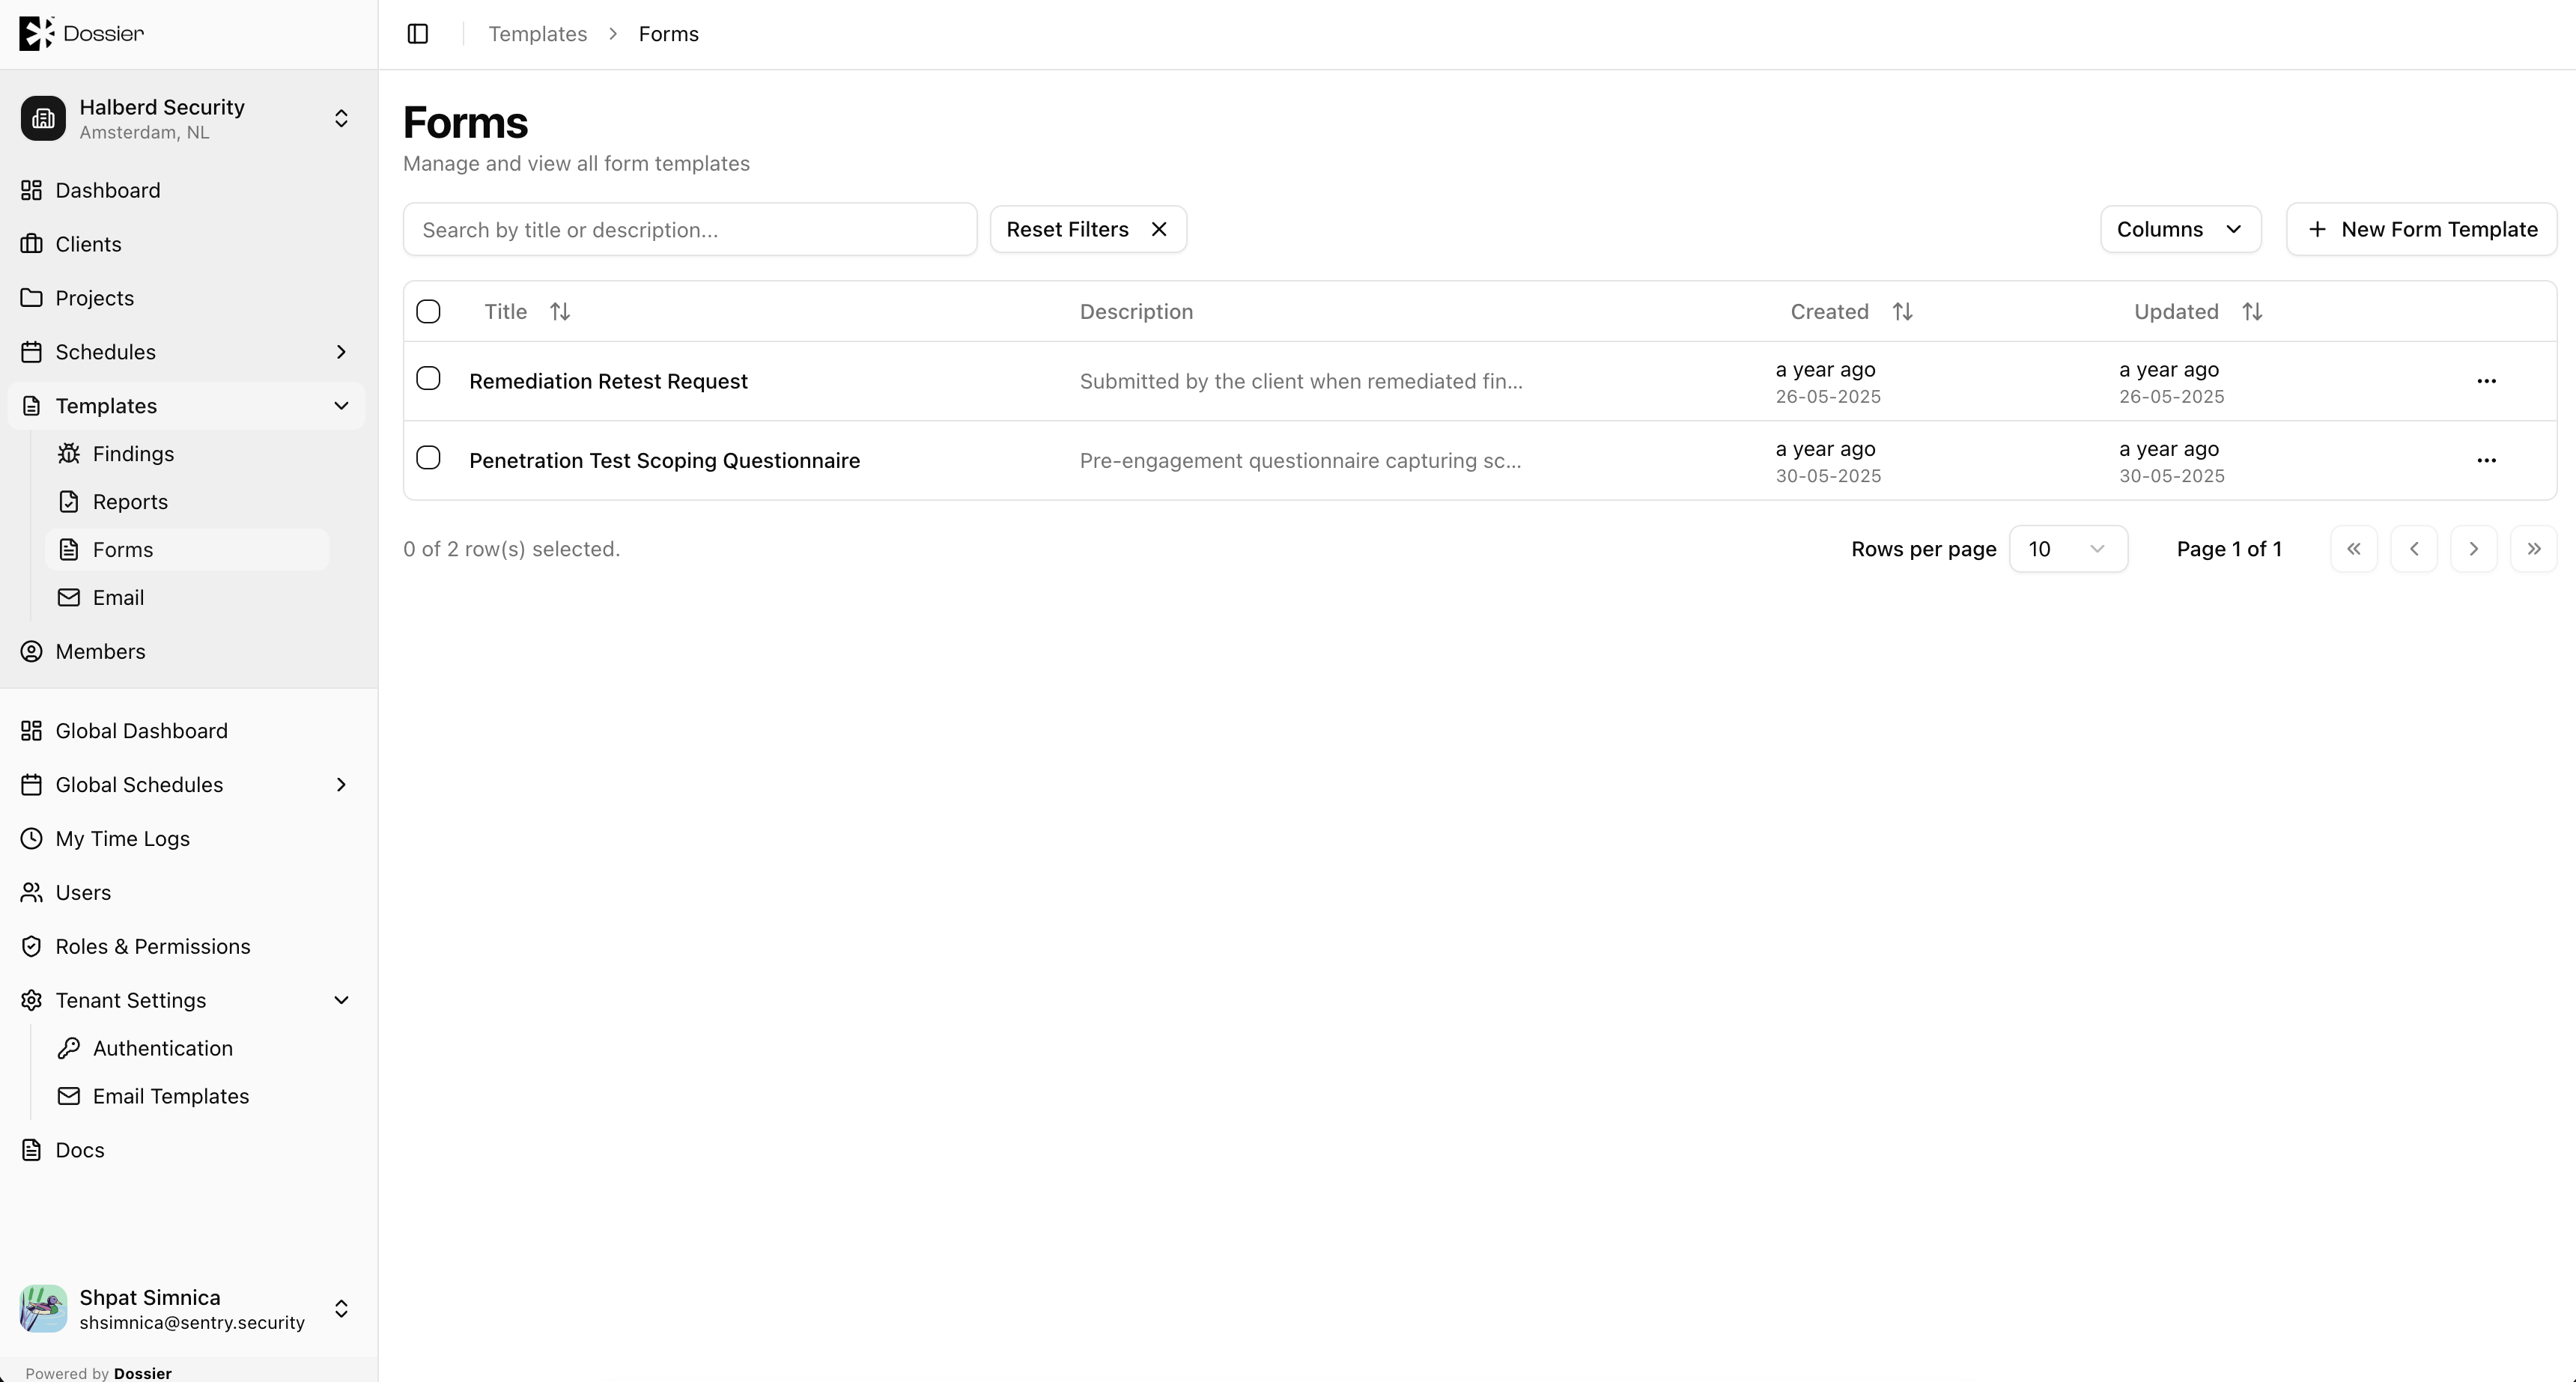Open My Time Logs
2576x1382 pixels.
(186, 838)
